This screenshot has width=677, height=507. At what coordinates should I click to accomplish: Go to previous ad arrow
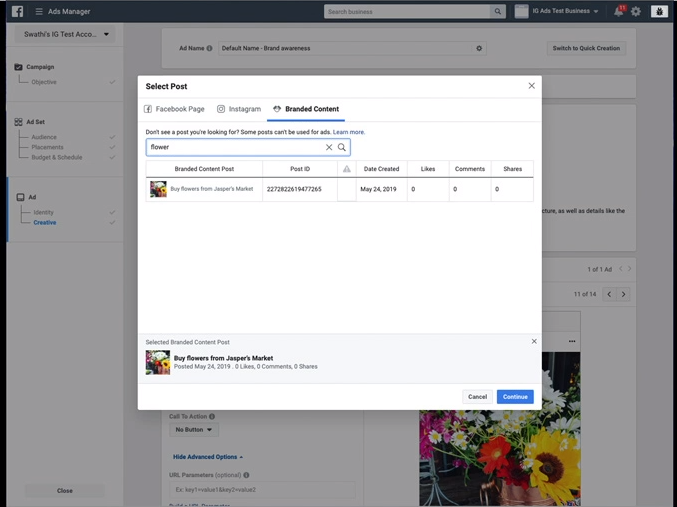pyautogui.click(x=621, y=269)
